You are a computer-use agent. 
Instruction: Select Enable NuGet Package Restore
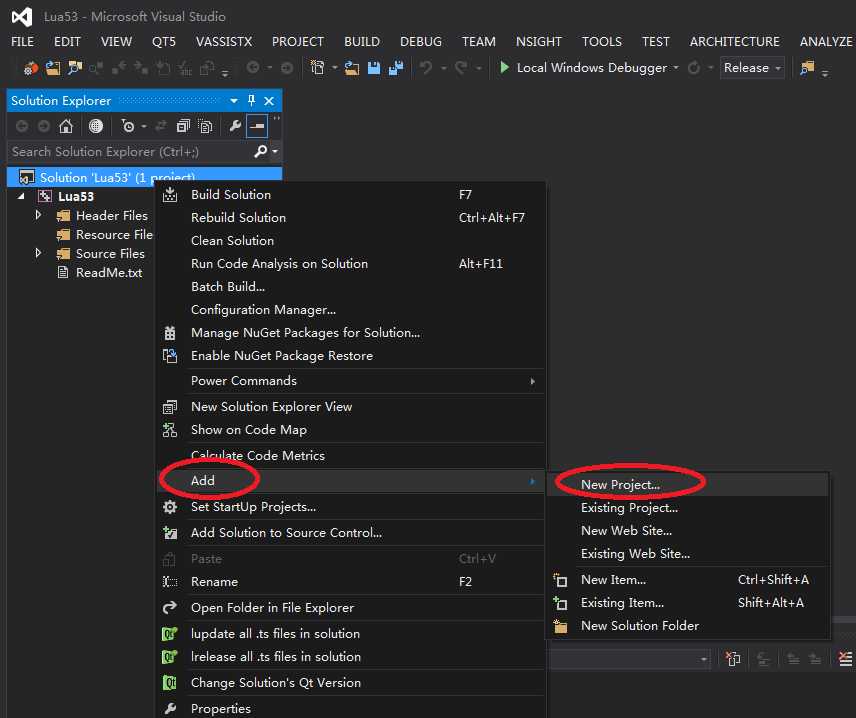coord(351,355)
